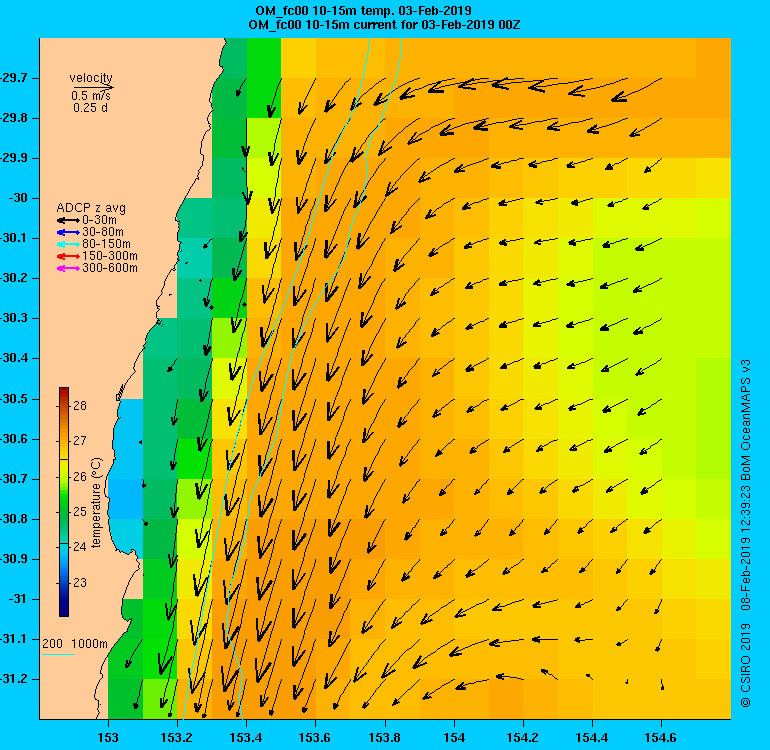Click the '-30.2' latitude axis label
This screenshot has height=750, width=770.
pos(13,278)
